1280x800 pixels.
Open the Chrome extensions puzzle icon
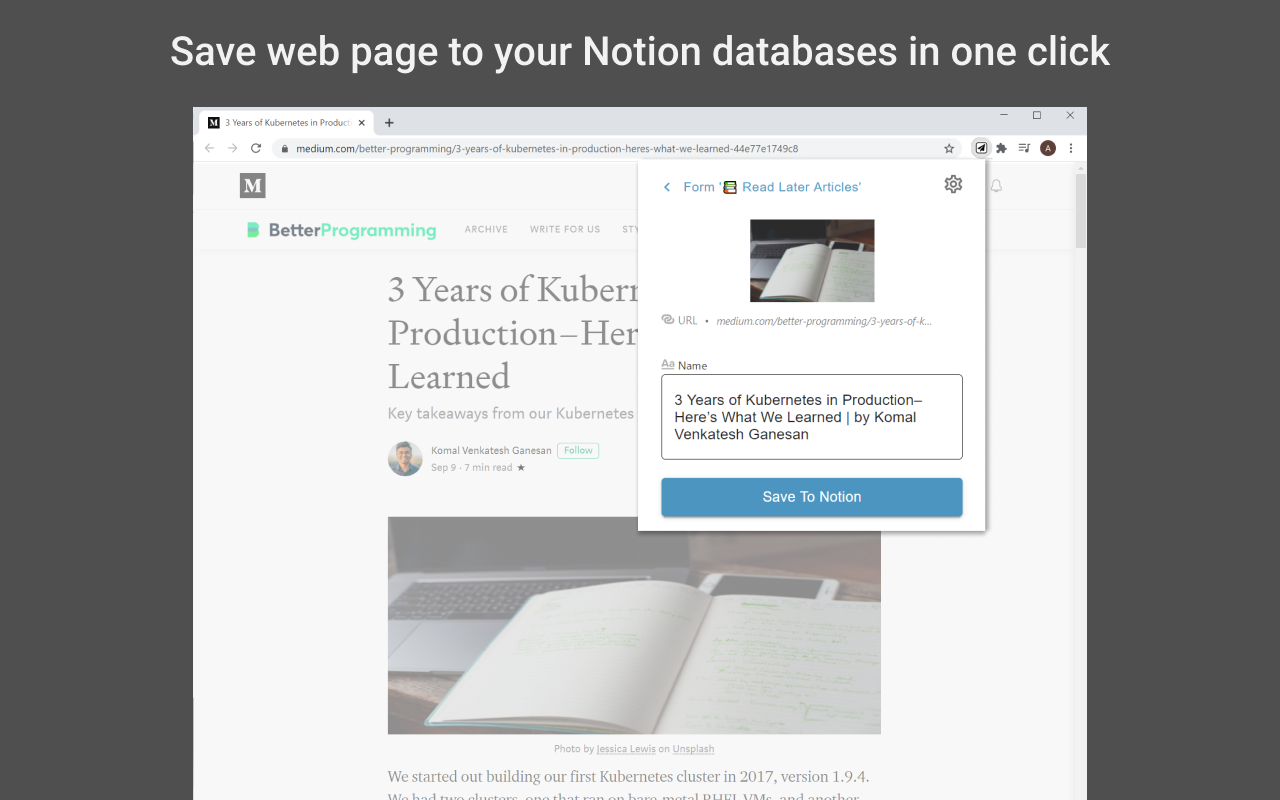coord(1001,148)
